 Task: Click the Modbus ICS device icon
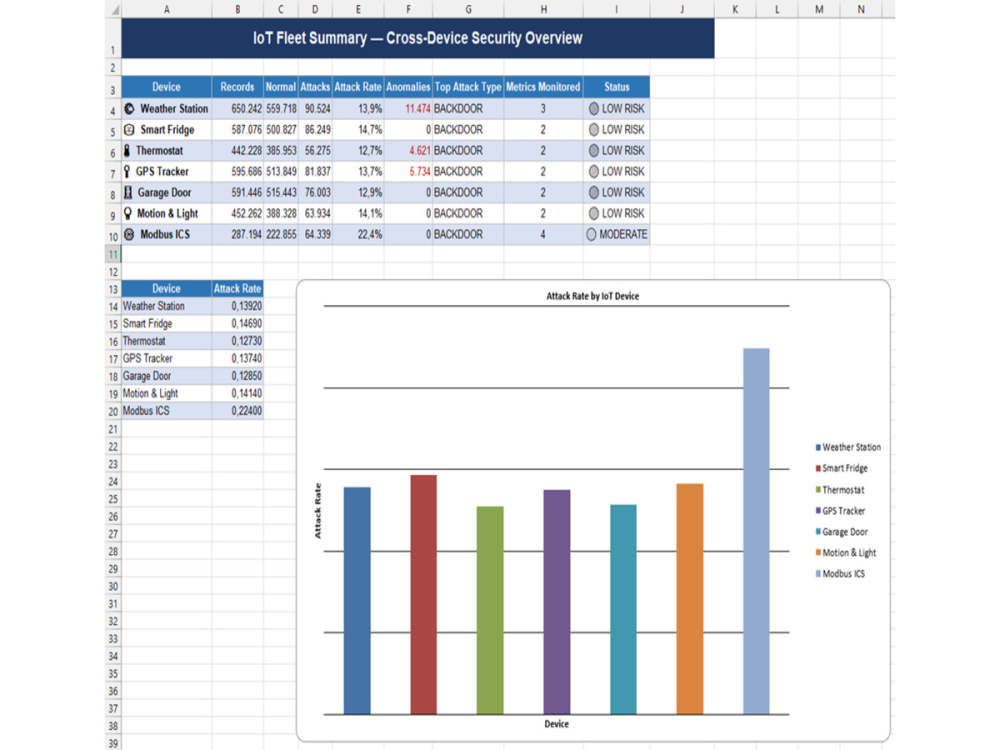[x=129, y=234]
